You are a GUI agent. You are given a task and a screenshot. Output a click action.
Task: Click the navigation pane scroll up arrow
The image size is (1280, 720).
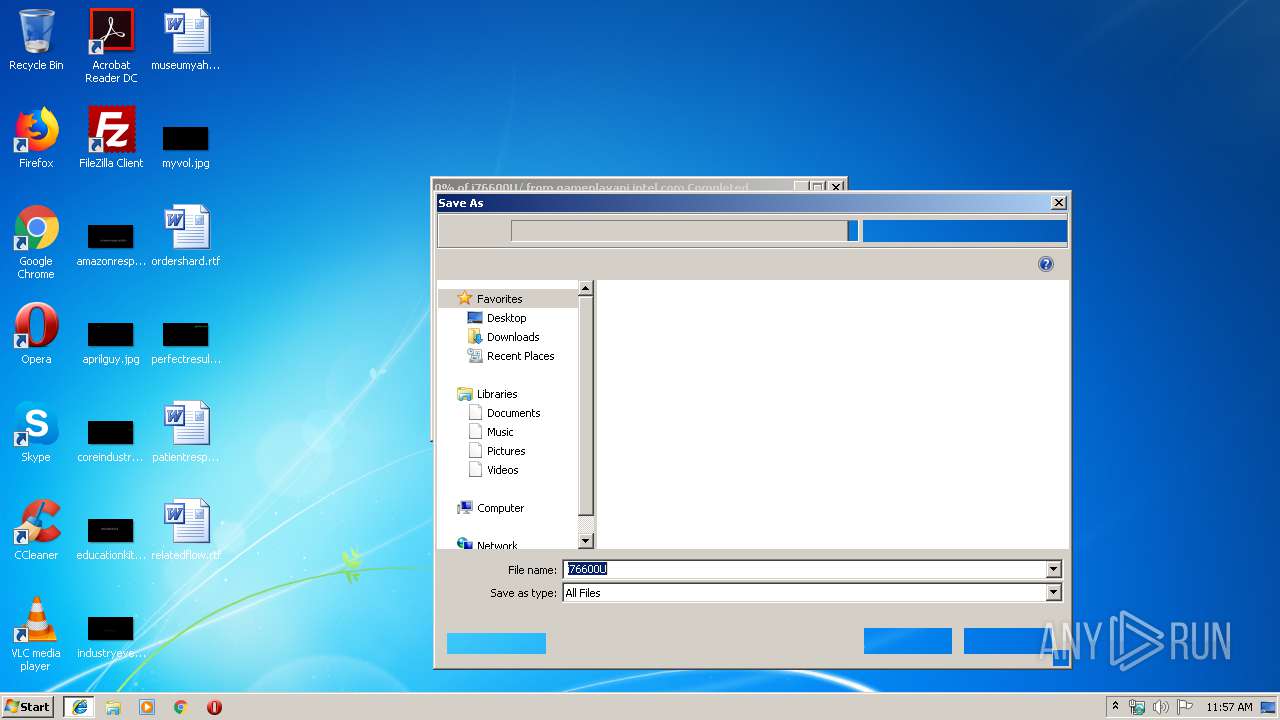click(586, 288)
